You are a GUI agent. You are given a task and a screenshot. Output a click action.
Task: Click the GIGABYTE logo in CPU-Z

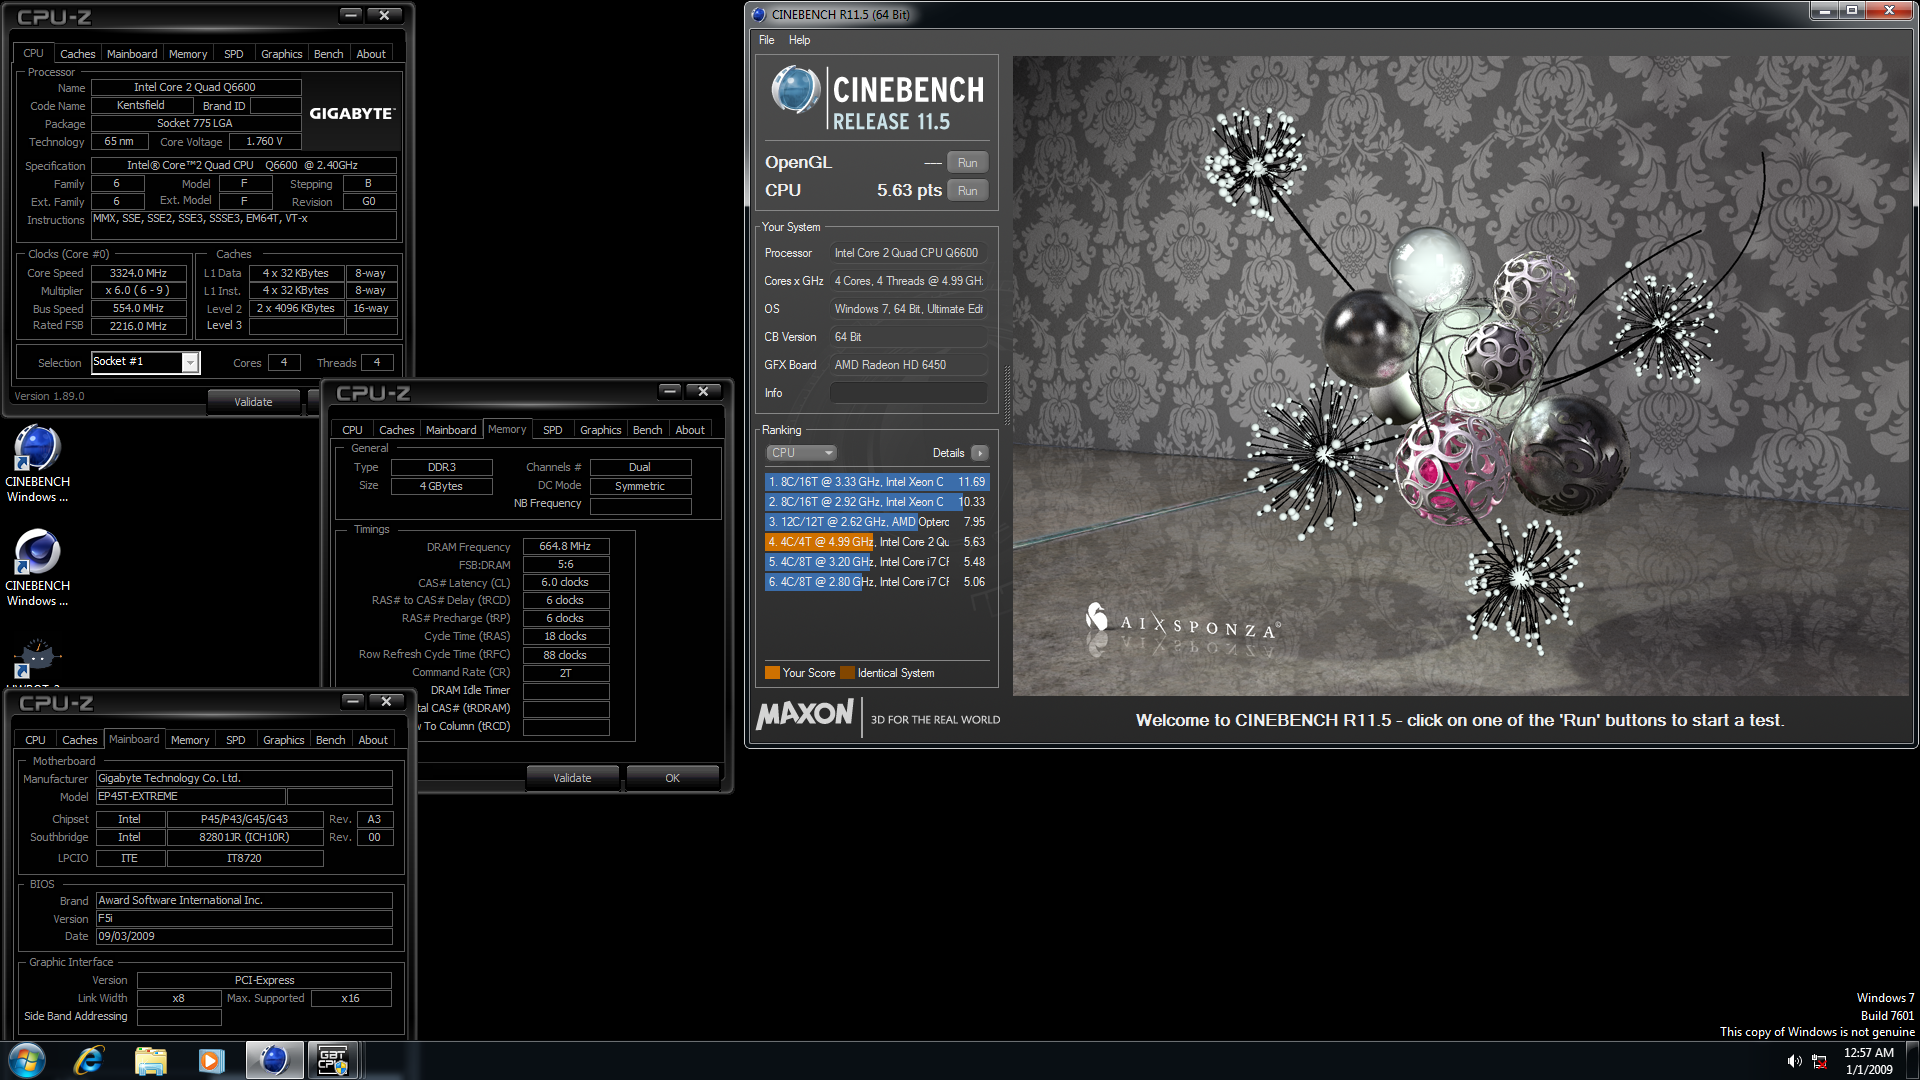(x=352, y=114)
